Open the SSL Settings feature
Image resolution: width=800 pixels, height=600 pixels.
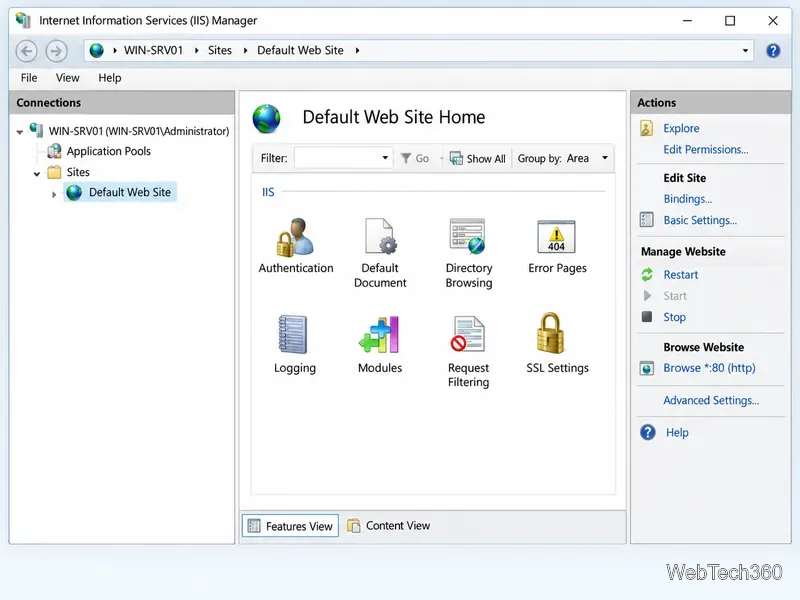(x=557, y=343)
